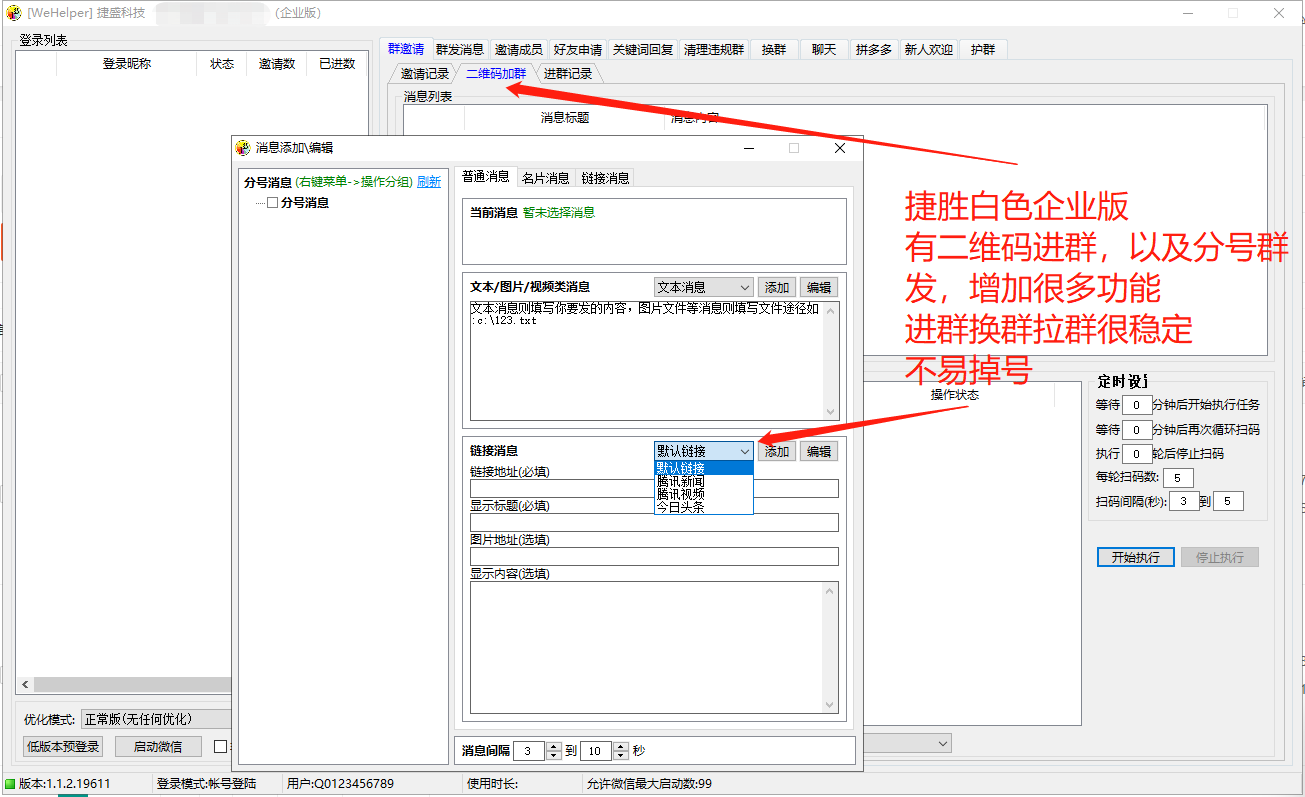Tick the 分号消息 checkbox in the tree

pyautogui.click(x=272, y=203)
